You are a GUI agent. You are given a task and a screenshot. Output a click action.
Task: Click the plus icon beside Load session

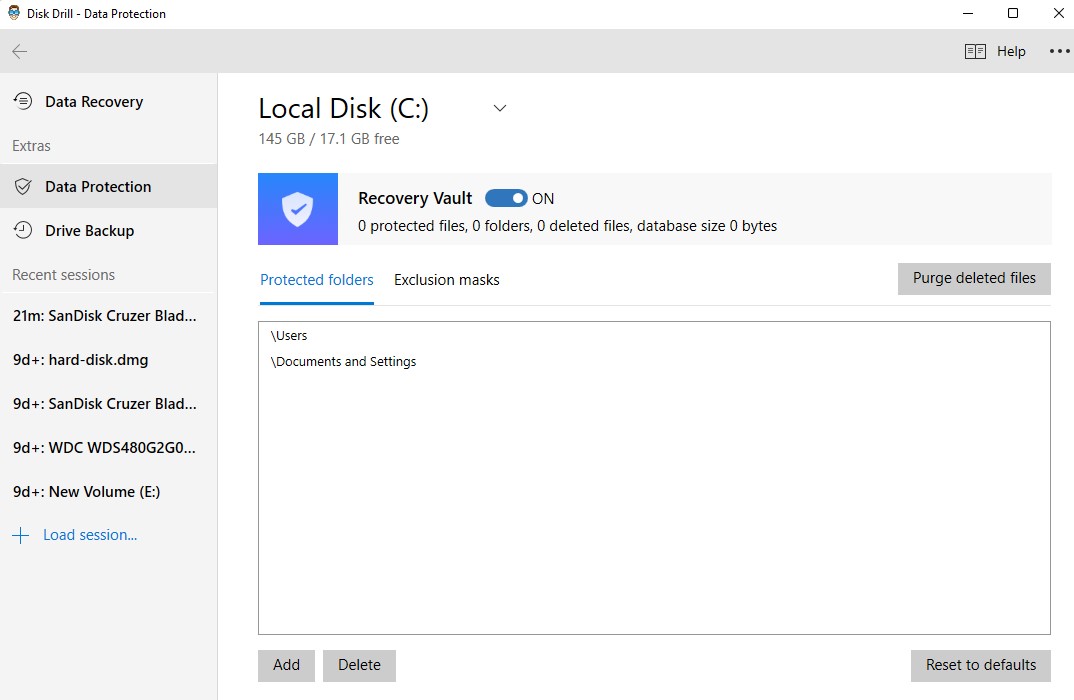tap(21, 535)
